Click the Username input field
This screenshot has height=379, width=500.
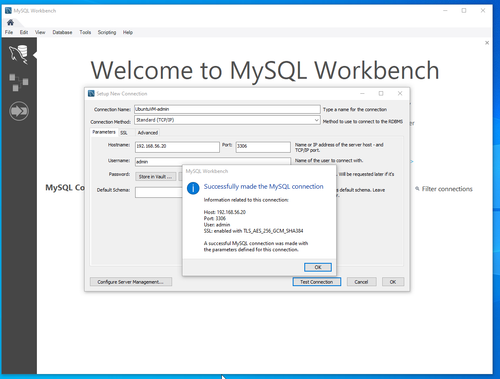click(213, 162)
